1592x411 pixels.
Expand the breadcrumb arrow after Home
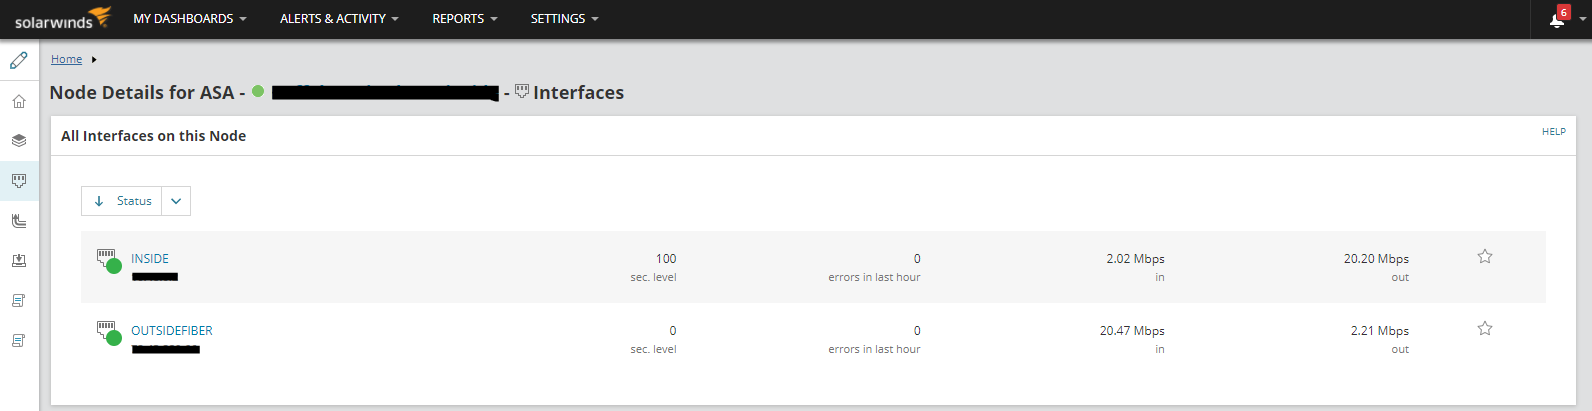pyautogui.click(x=94, y=60)
